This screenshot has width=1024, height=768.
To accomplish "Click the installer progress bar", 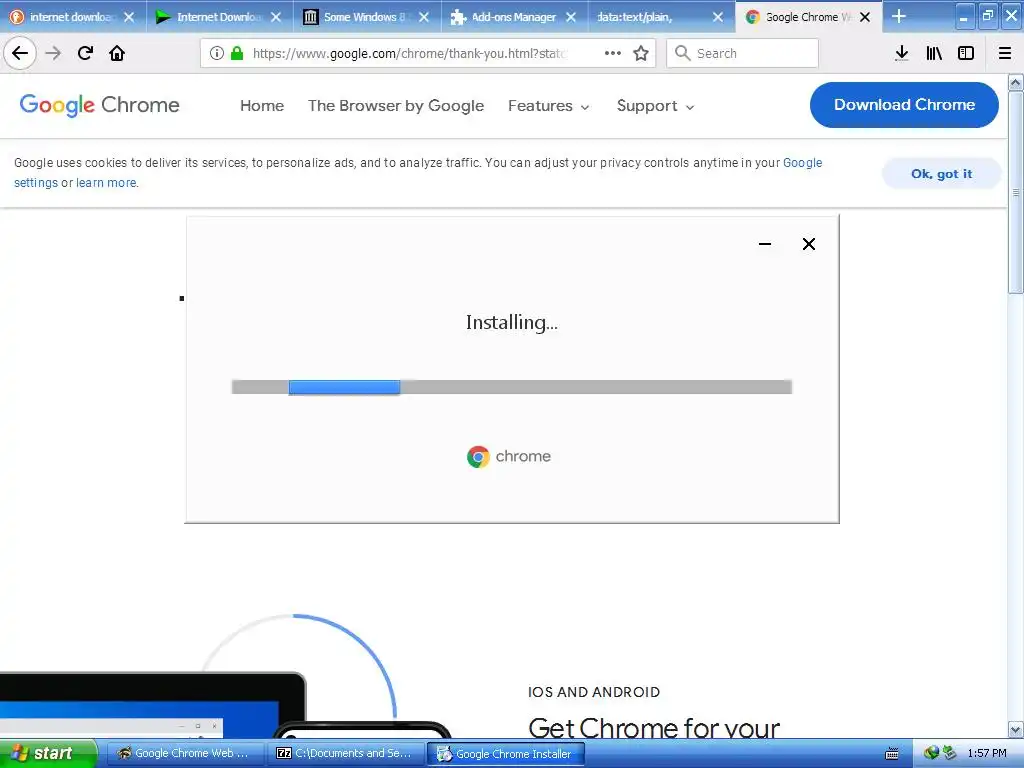I will click(511, 387).
